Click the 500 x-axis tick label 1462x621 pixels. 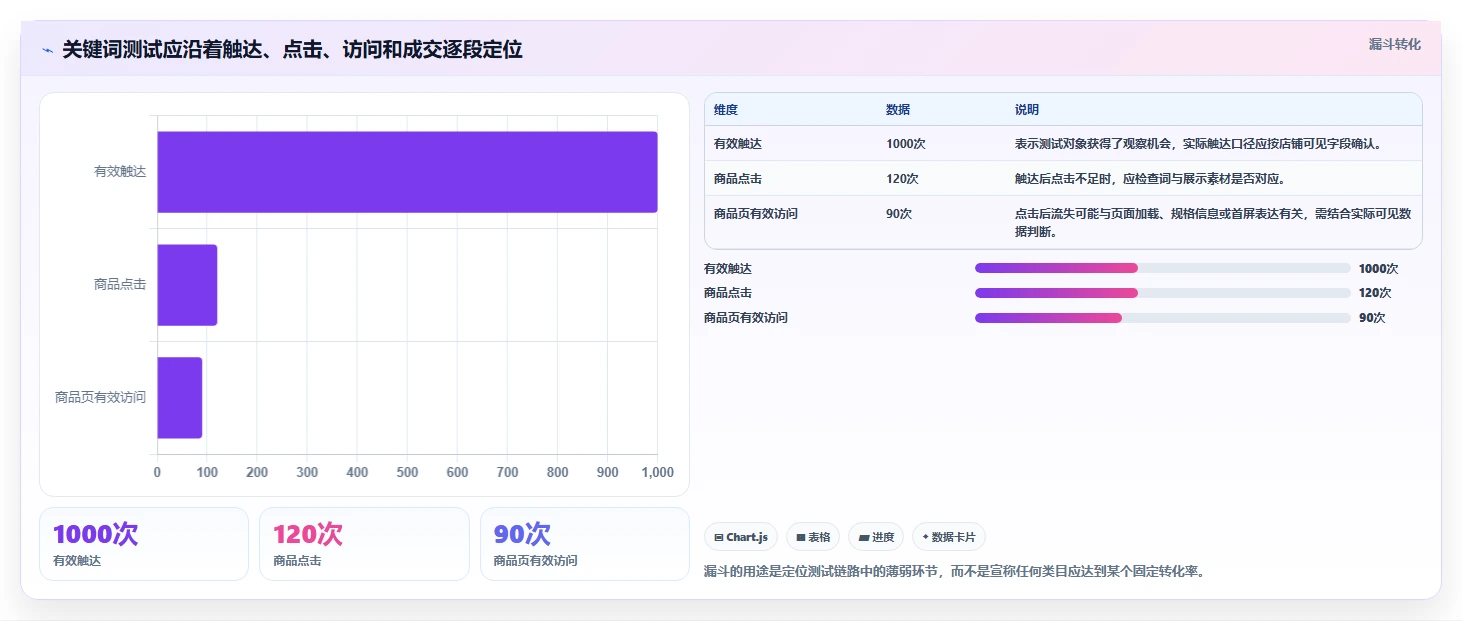[407, 472]
